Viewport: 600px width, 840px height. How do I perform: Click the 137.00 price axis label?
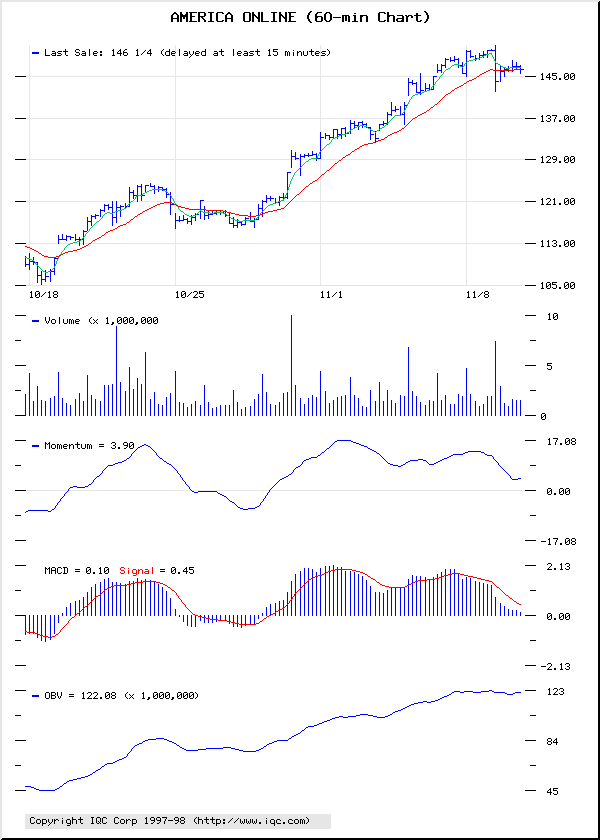coord(557,118)
